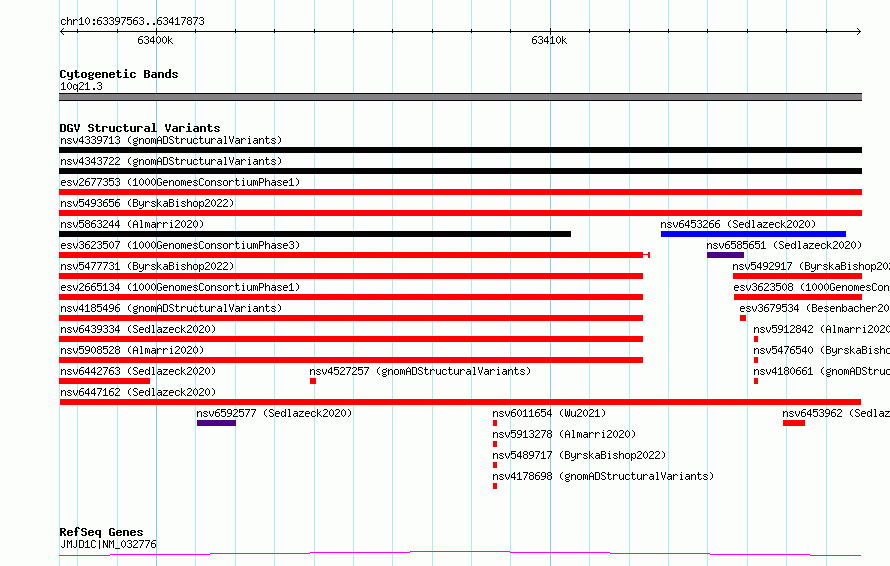
Task: Click the chr10:63397563..63417873 coordinates text
Action: [132, 21]
